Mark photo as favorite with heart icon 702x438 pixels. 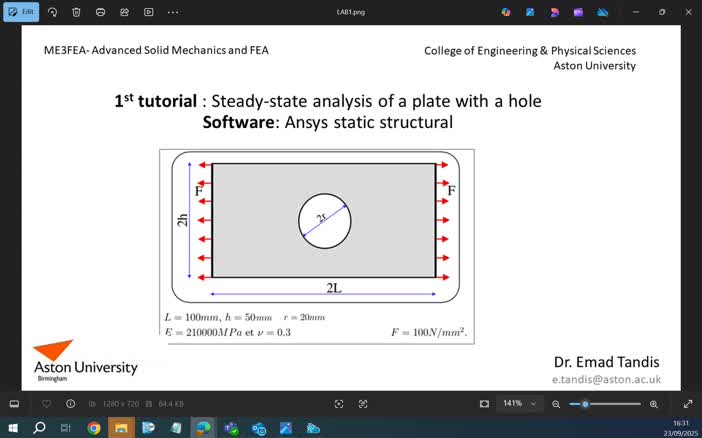click(x=46, y=404)
